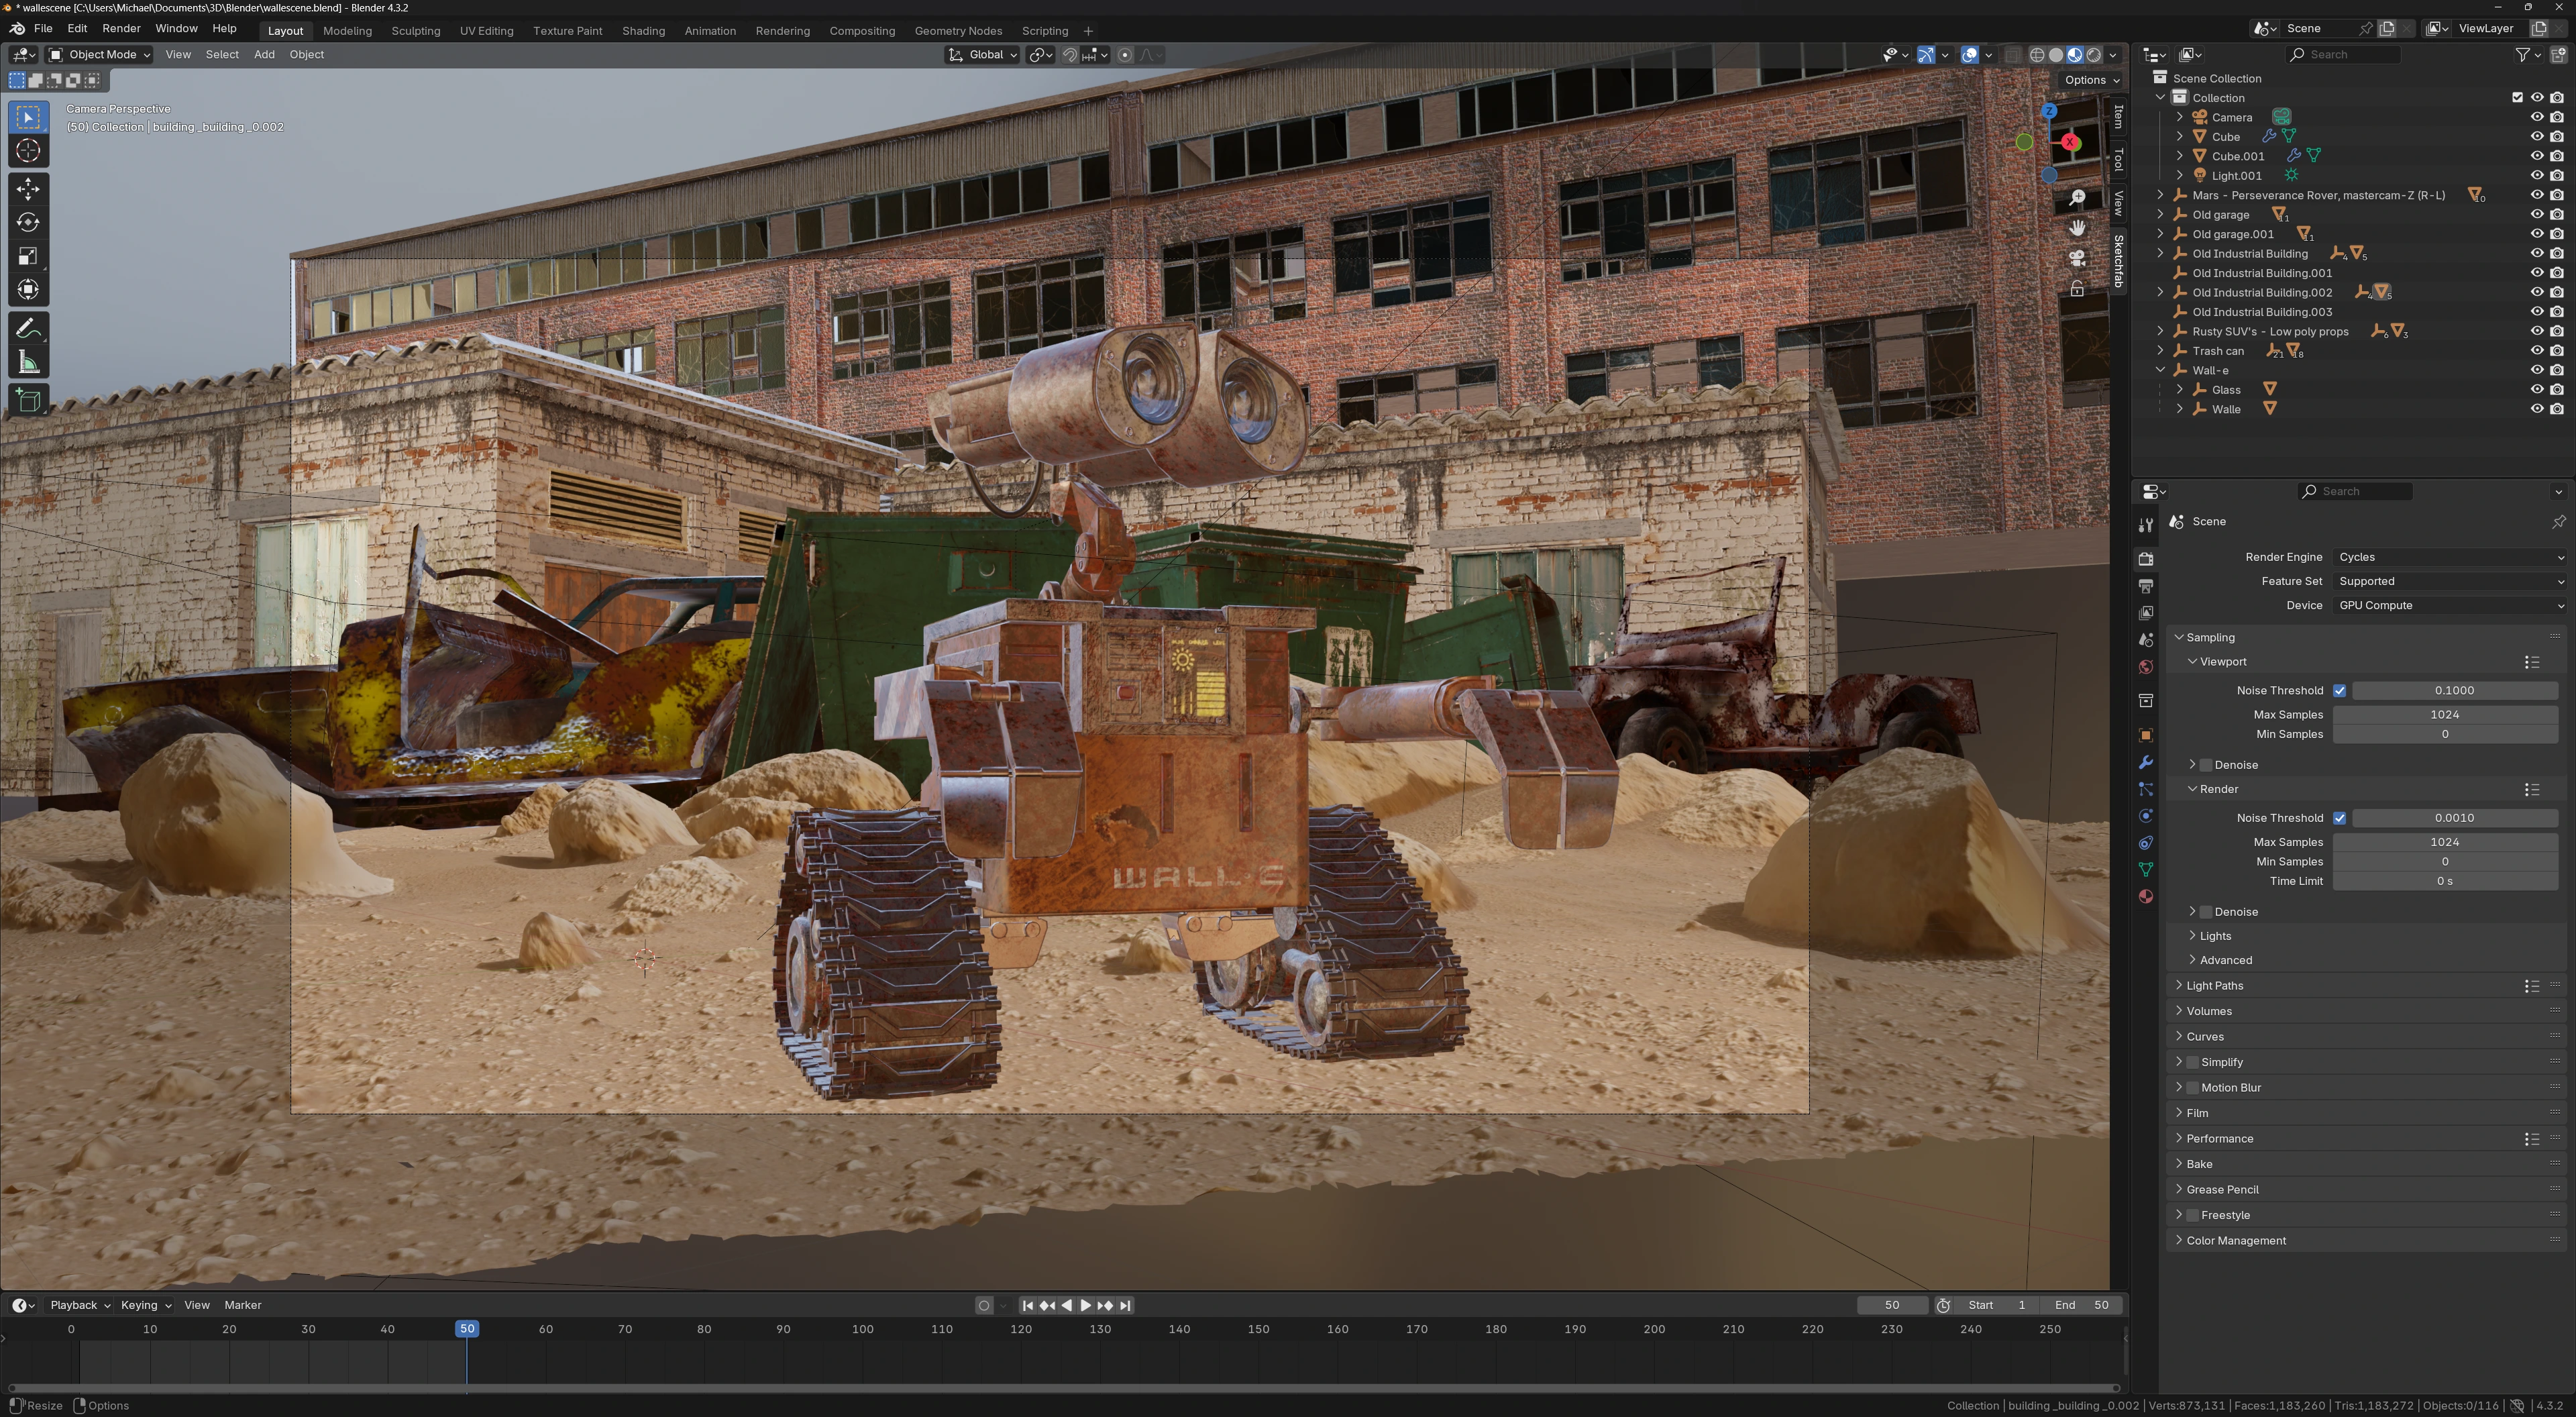This screenshot has width=2576, height=1417.
Task: Open the Feature Set dropdown
Action: point(2450,581)
